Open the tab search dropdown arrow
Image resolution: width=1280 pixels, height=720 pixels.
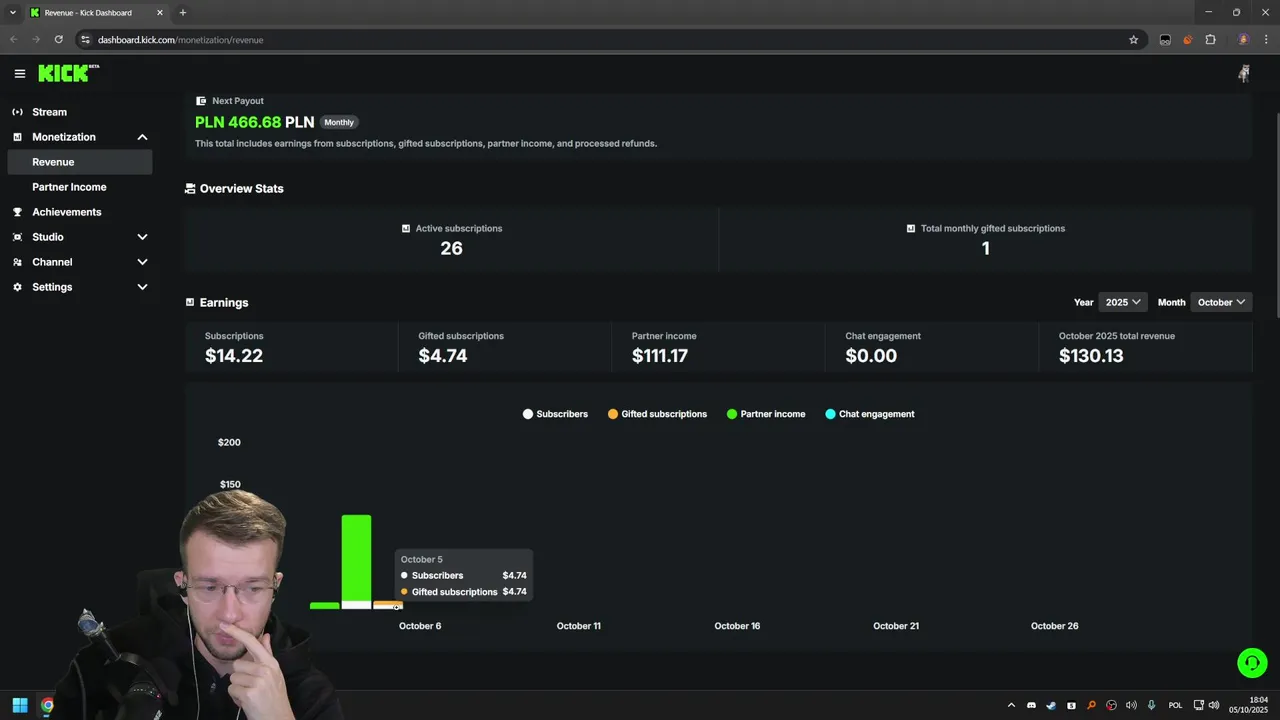point(12,13)
